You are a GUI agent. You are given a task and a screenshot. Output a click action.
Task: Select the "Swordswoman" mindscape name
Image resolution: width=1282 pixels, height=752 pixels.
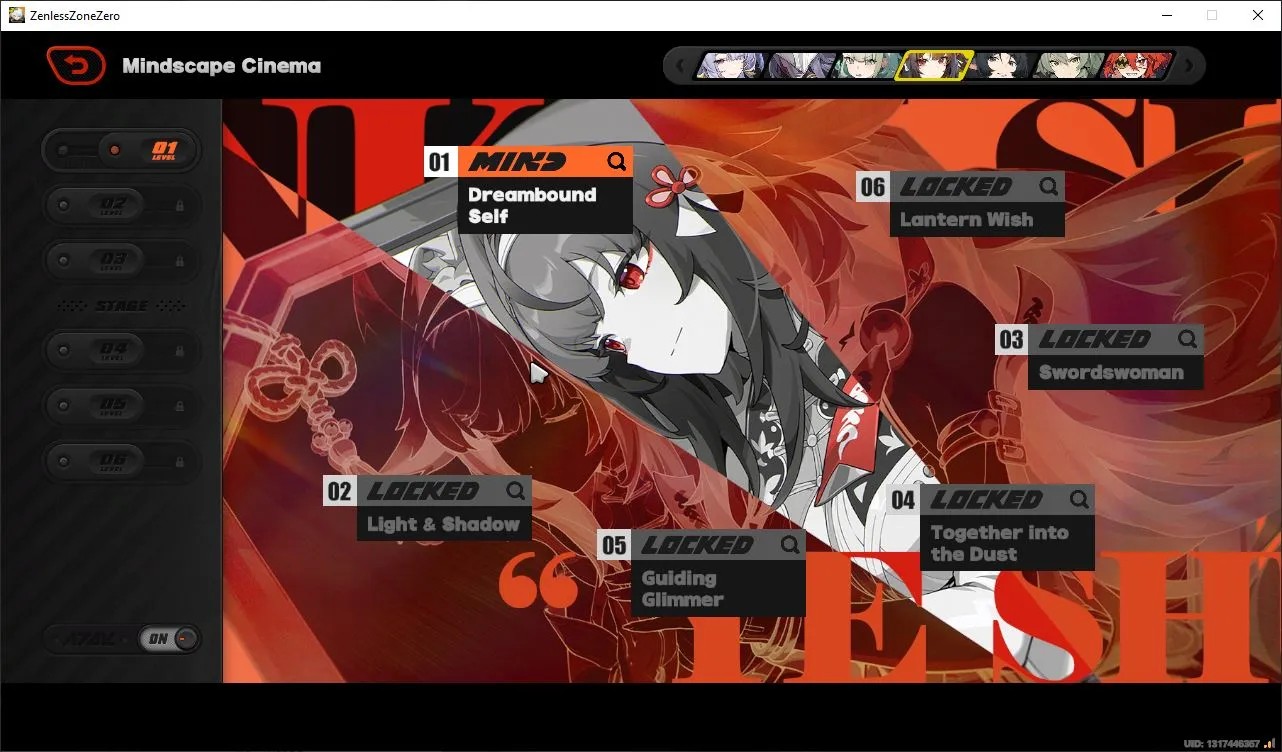coord(1111,373)
